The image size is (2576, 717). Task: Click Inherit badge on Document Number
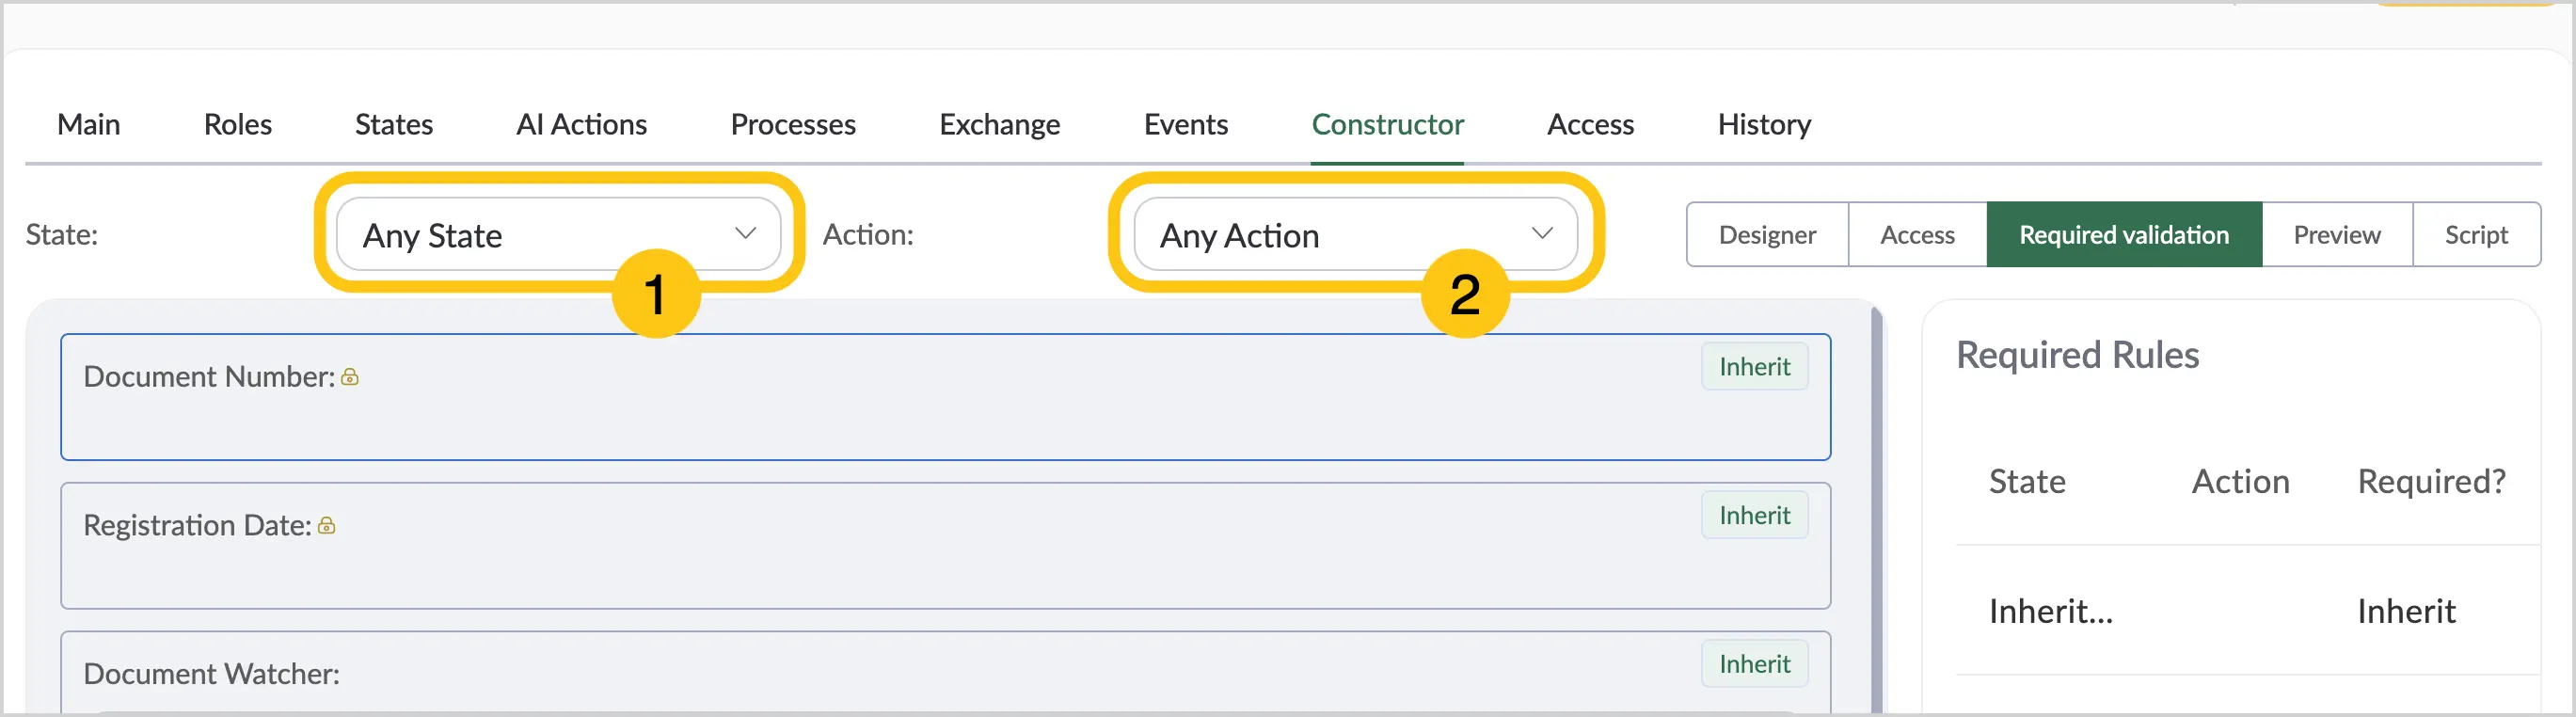[1755, 367]
